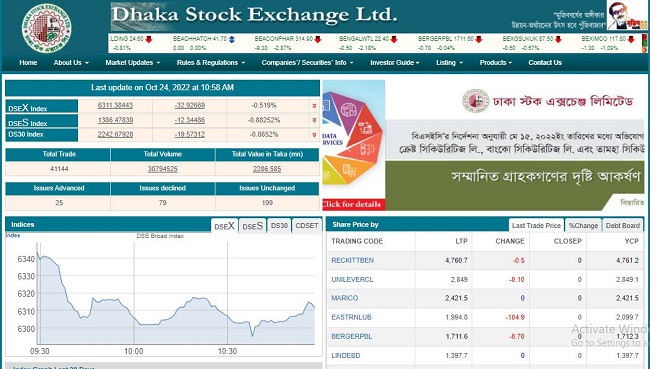650x369 pixels.
Task: Click the colorful Data Services hexagon graphic
Action: [354, 139]
